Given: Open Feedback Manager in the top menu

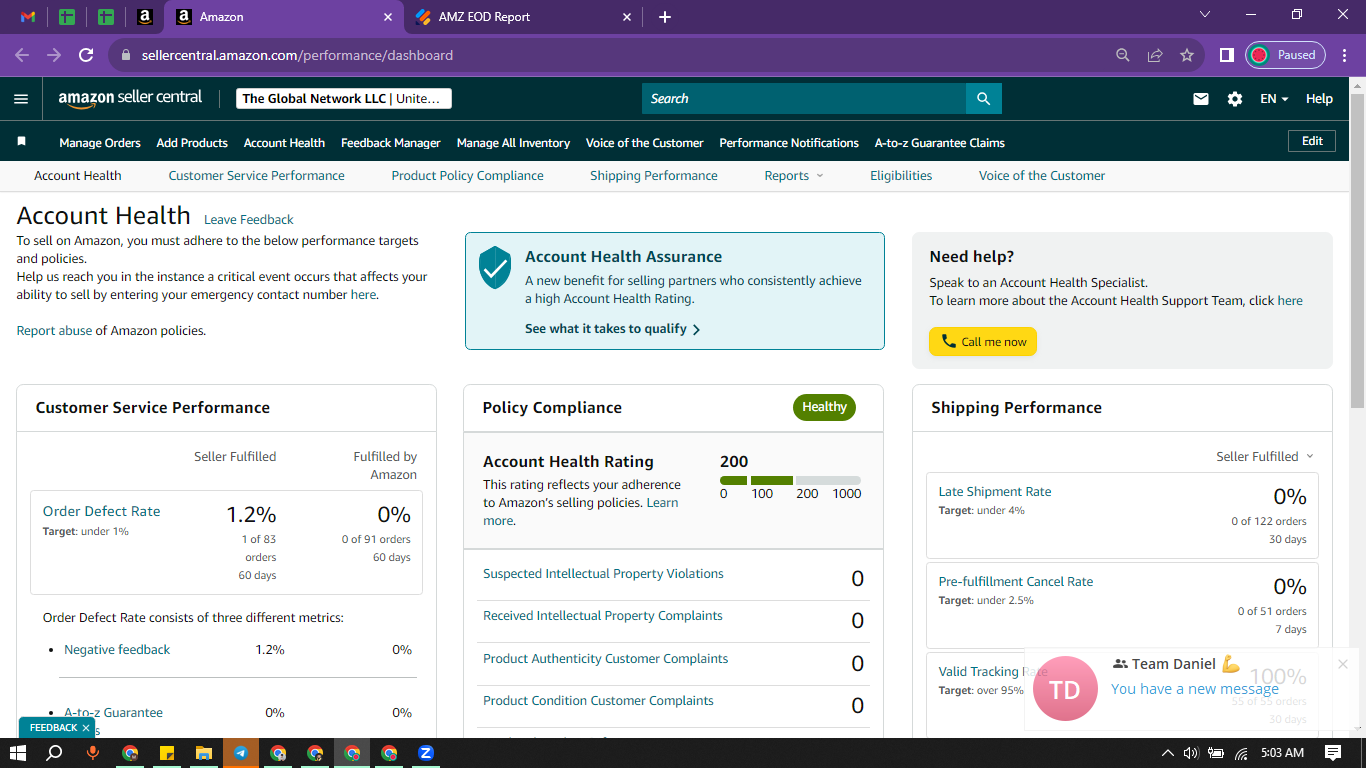Looking at the screenshot, I should coord(391,143).
